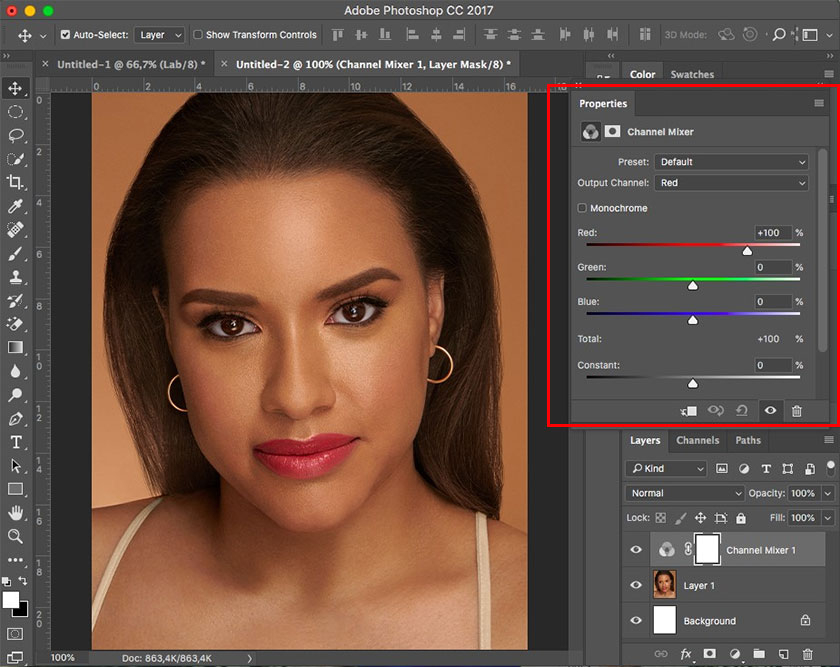
Task: Enable the Monochrome checkbox
Action: click(x=582, y=208)
